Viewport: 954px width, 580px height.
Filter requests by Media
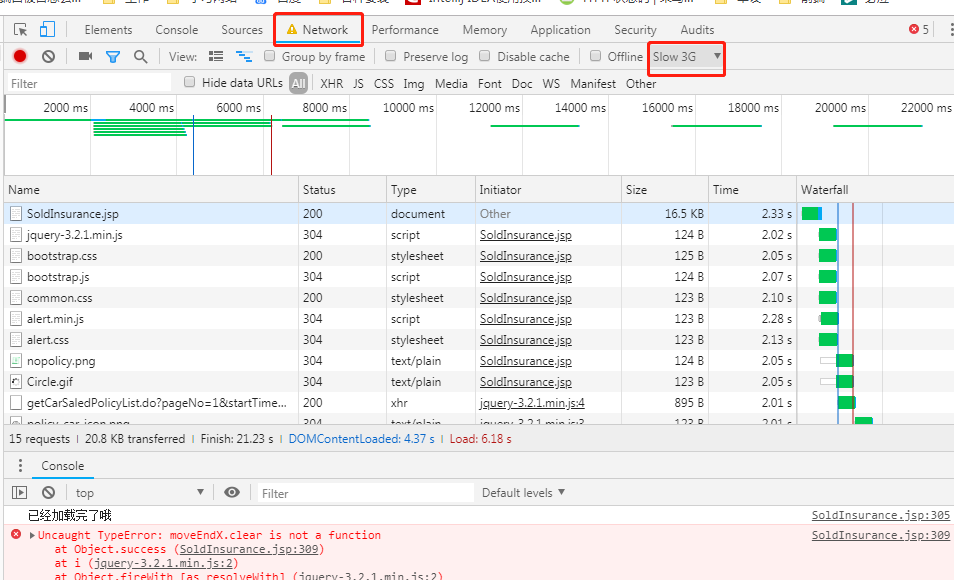coord(451,83)
